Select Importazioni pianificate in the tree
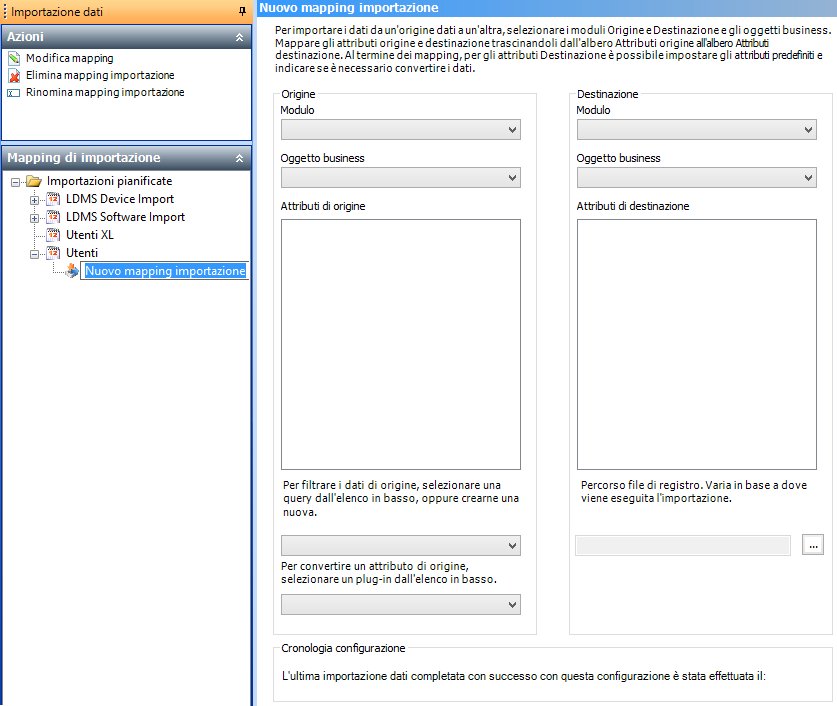Image resolution: width=837 pixels, height=706 pixels. (x=109, y=181)
